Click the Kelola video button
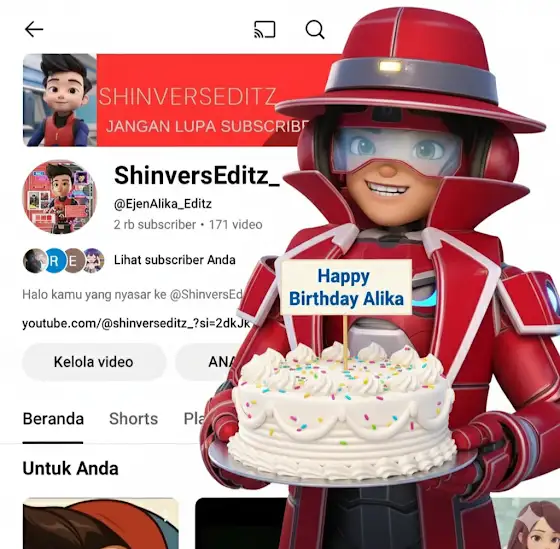 (x=94, y=362)
